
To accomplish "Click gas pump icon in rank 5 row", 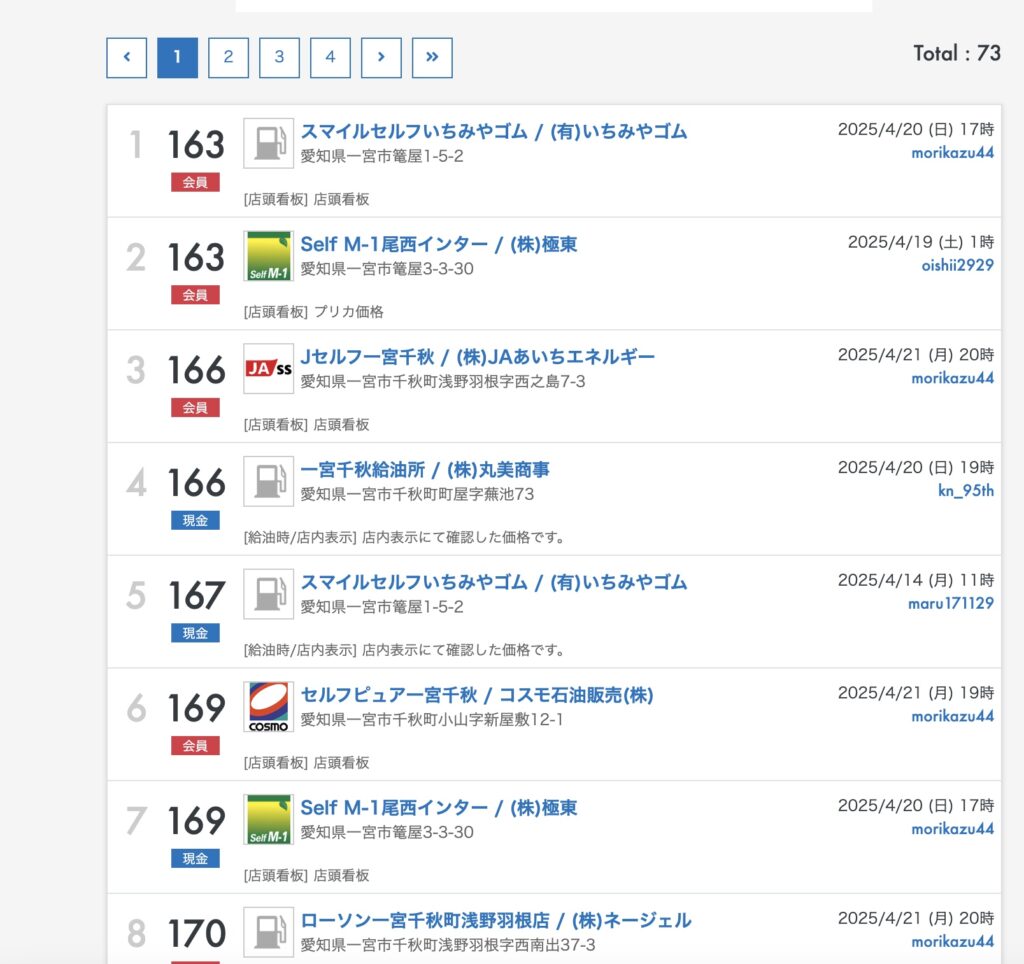I will [268, 594].
